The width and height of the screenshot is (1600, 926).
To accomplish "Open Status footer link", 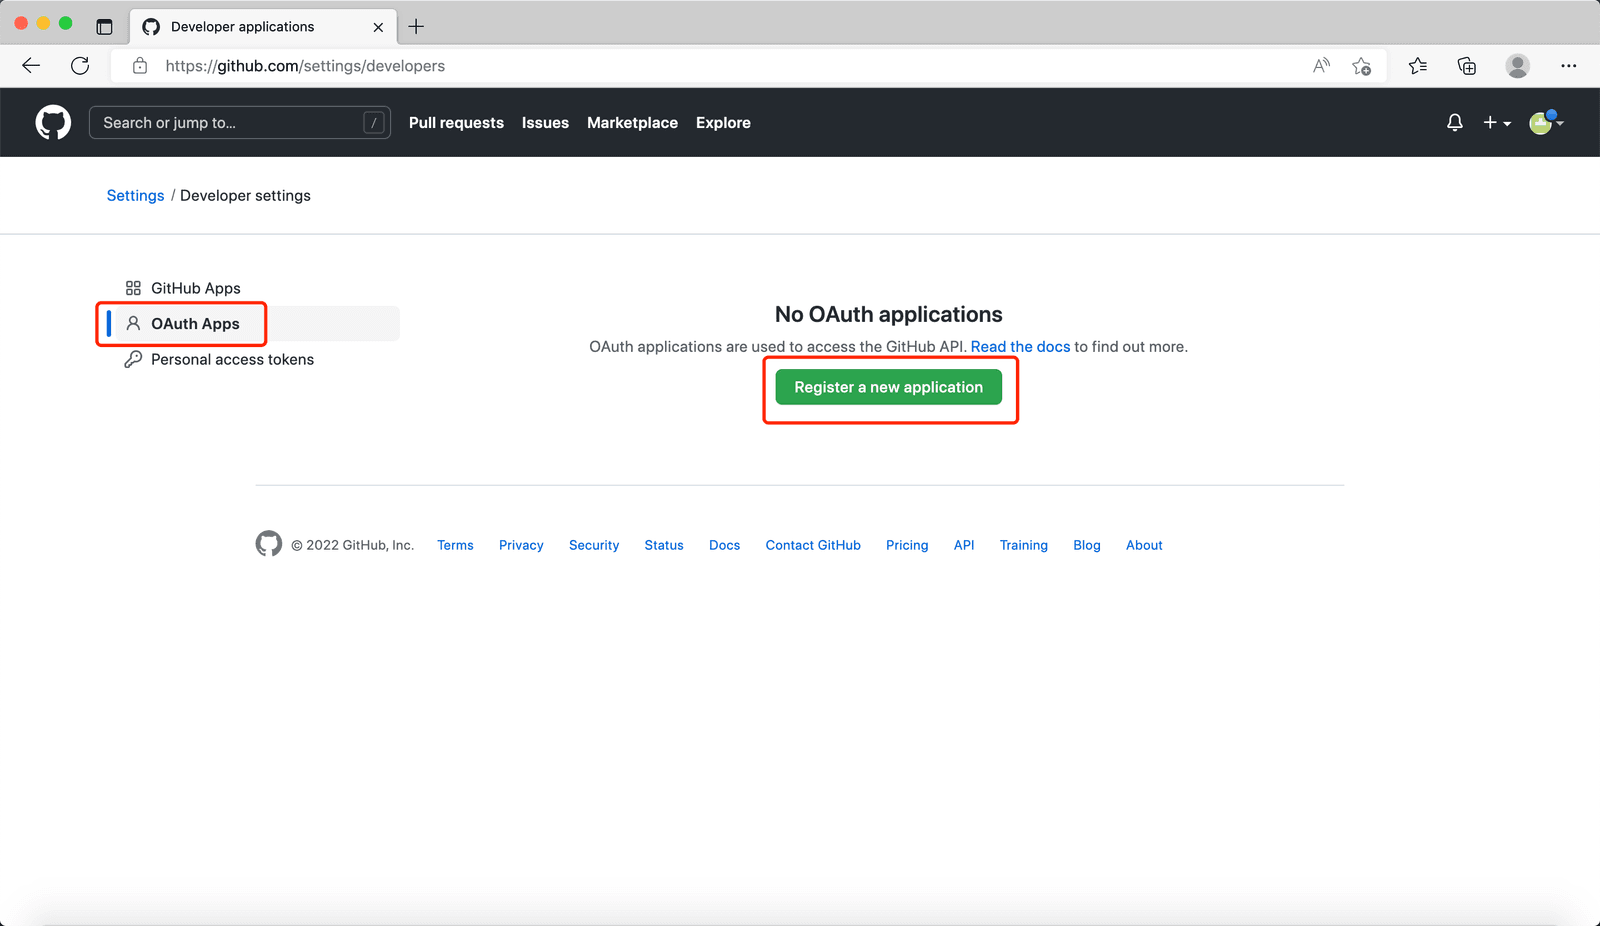I will click(x=664, y=545).
